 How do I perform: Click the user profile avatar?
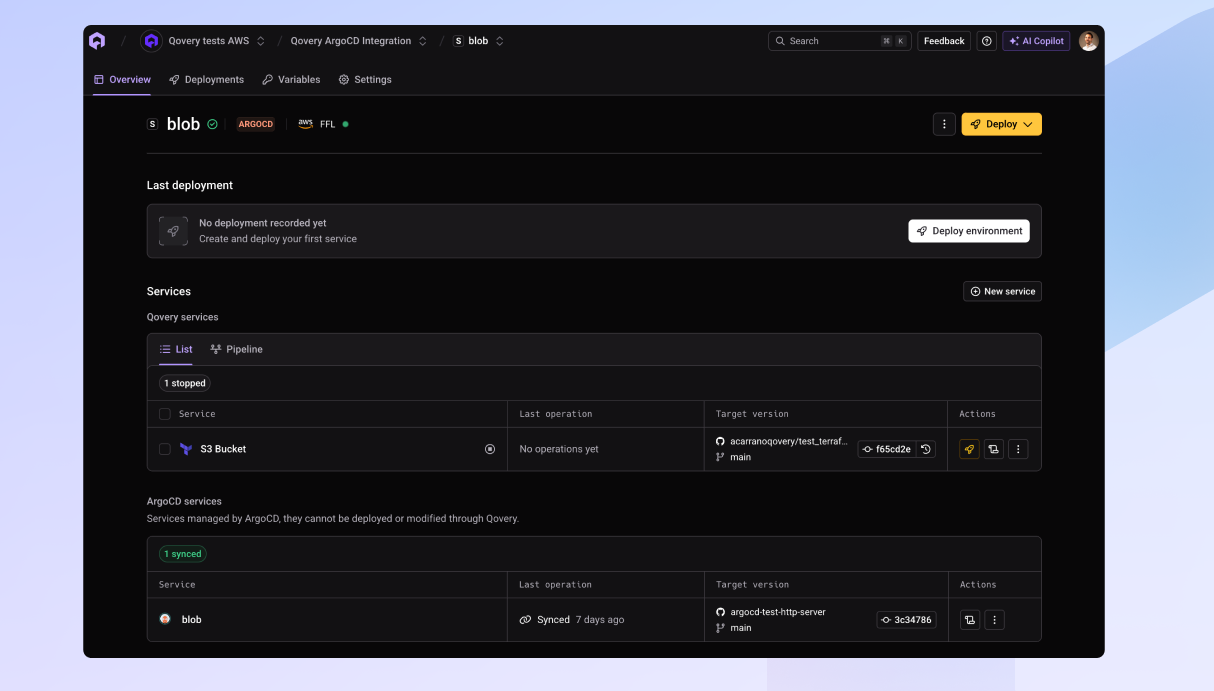(1088, 41)
